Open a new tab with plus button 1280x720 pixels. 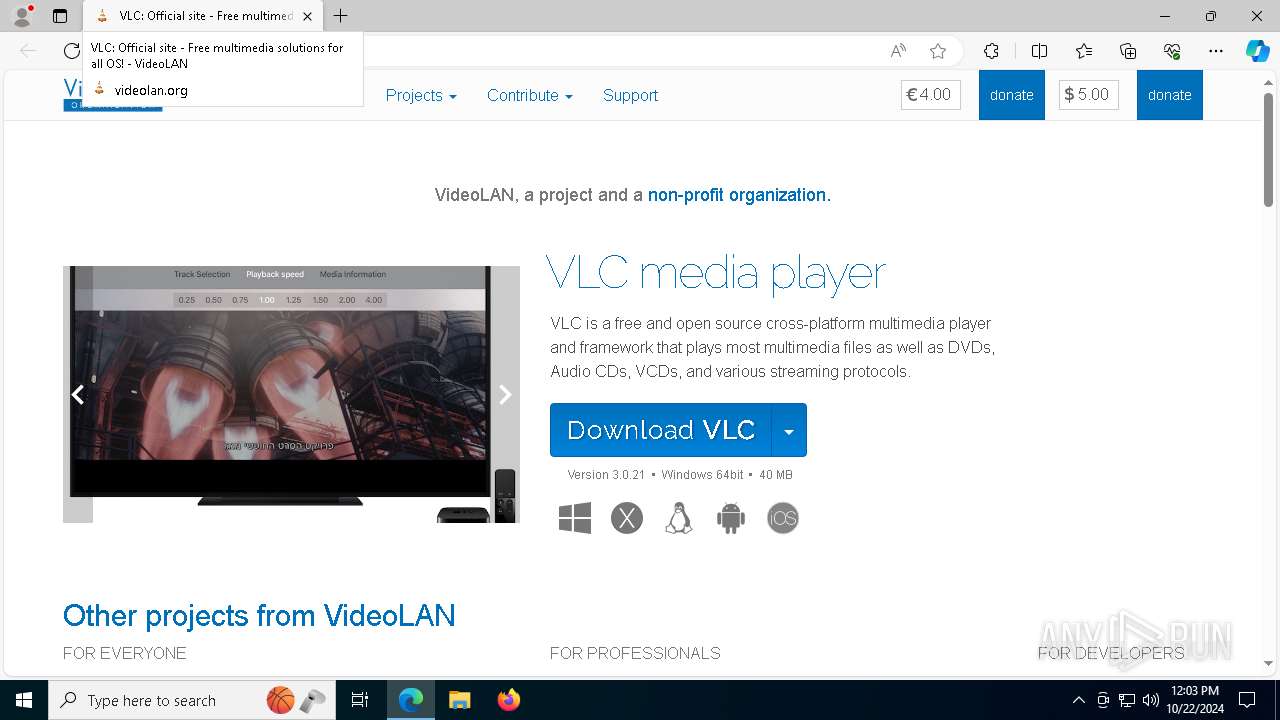pos(341,16)
